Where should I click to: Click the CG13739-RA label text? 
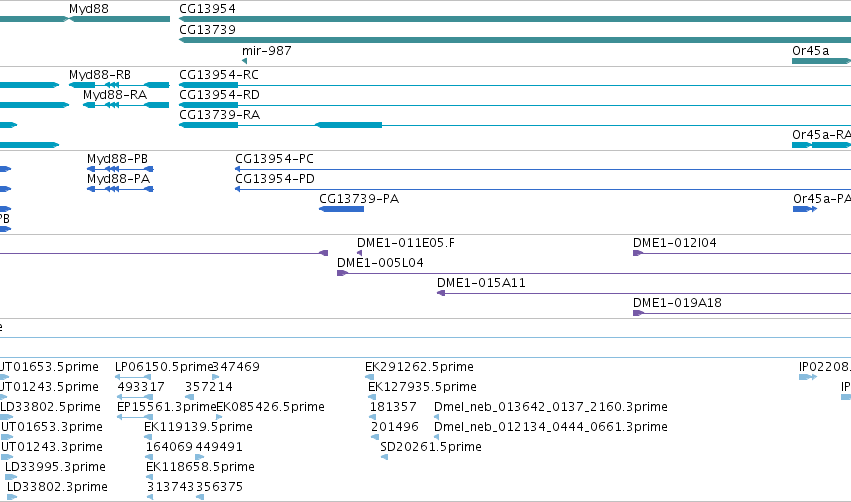coord(220,115)
